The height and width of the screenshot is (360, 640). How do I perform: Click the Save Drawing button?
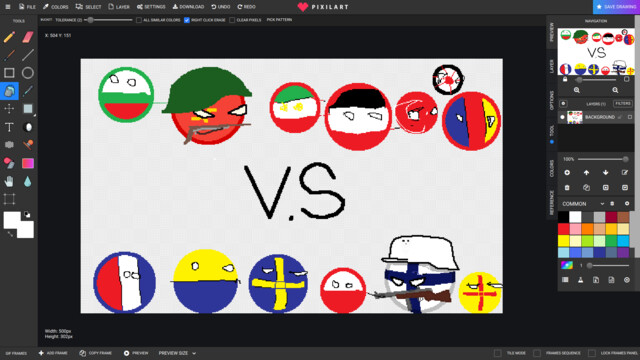(616, 7)
